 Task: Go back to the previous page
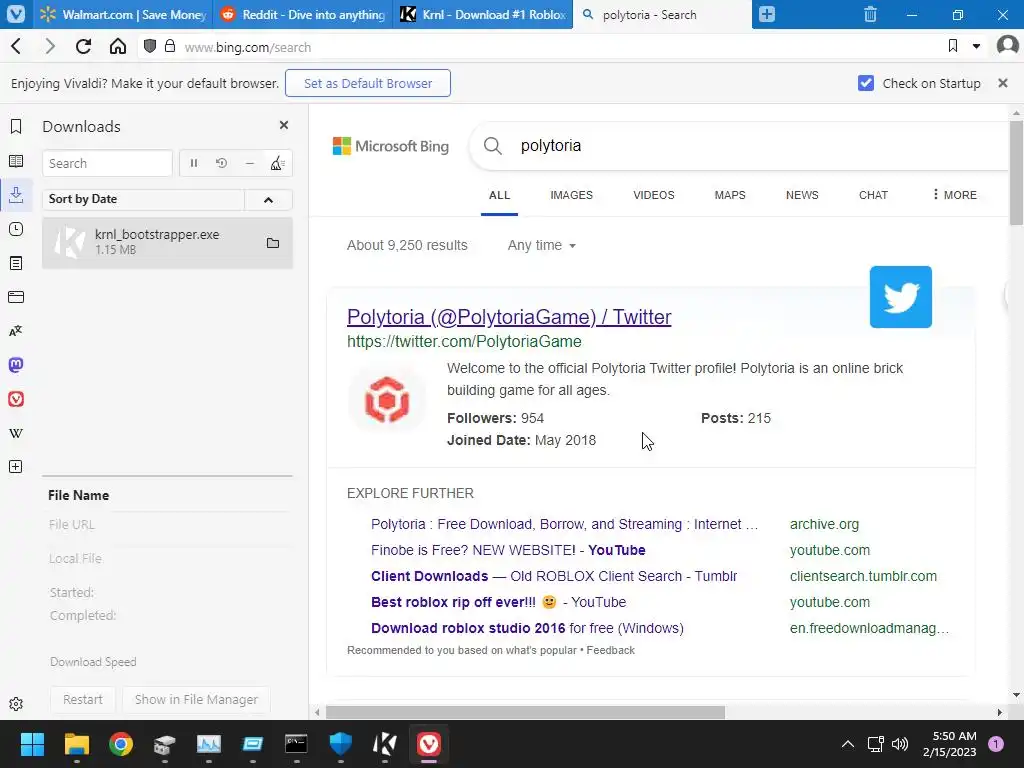(x=16, y=46)
